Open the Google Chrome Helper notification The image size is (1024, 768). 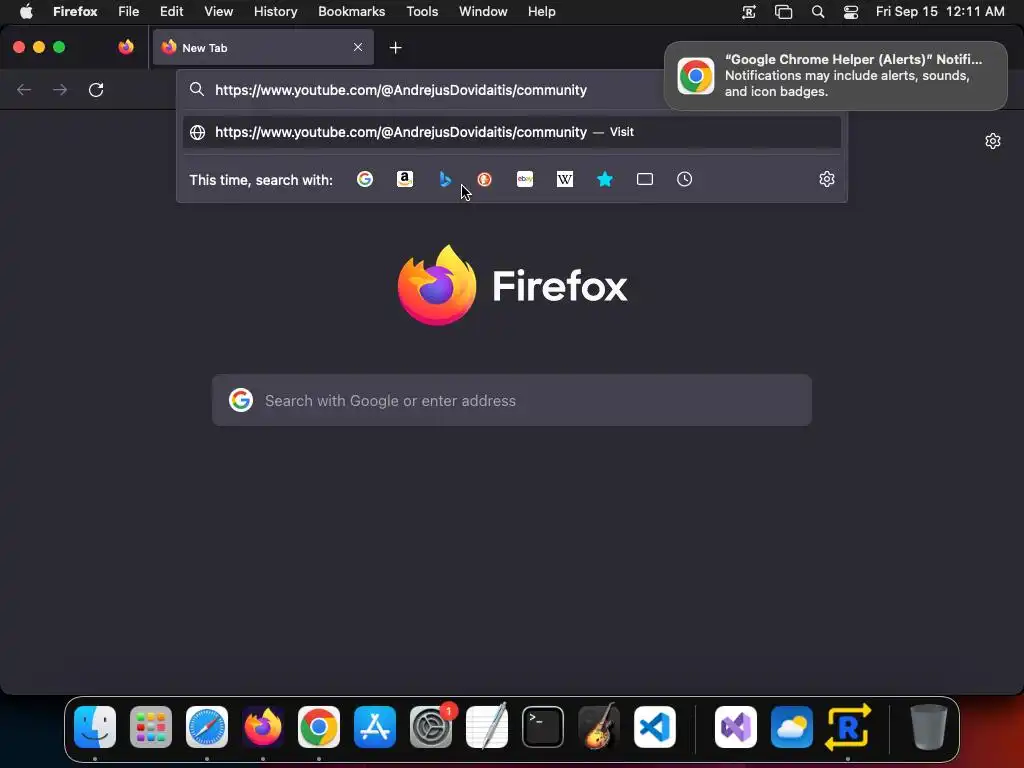pyautogui.click(x=835, y=76)
